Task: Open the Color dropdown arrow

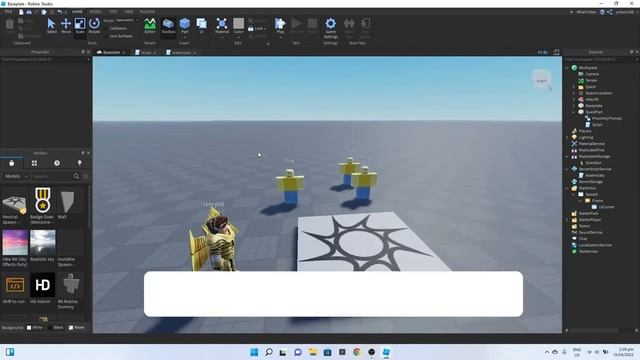Action: click(239, 37)
